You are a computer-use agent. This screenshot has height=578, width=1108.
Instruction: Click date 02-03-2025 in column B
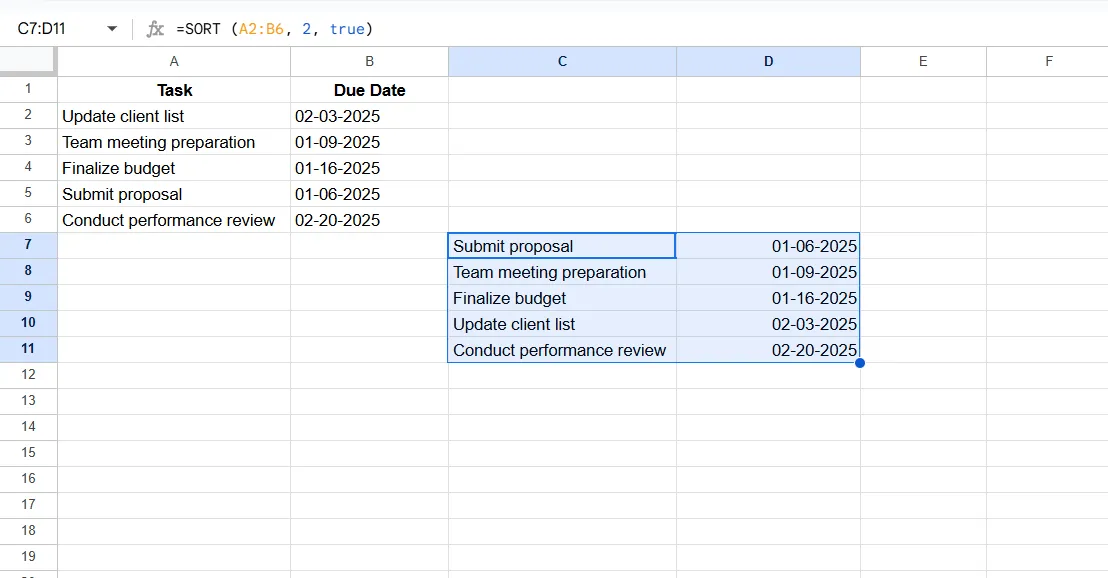click(370, 116)
